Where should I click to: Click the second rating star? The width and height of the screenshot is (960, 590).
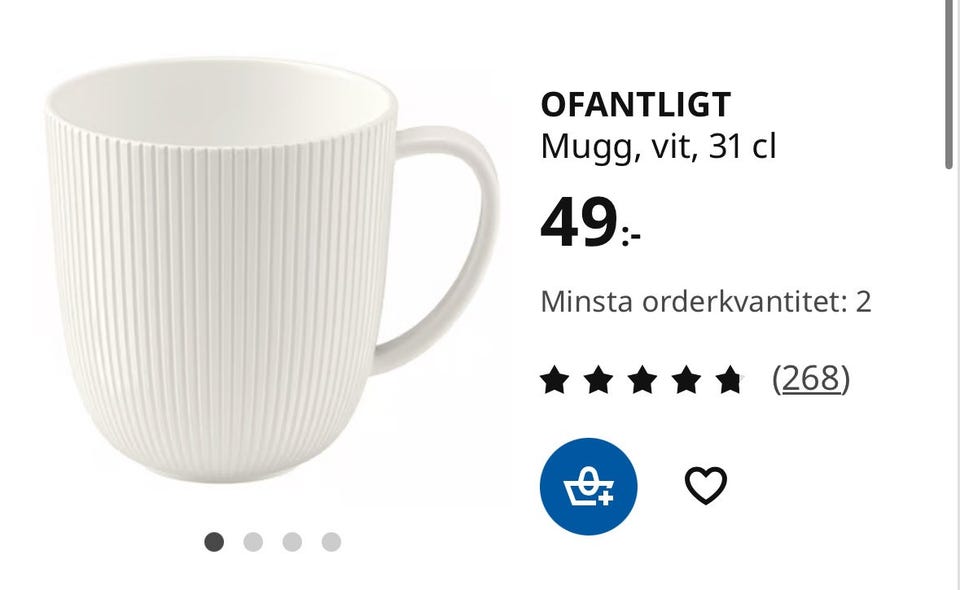coord(600,379)
